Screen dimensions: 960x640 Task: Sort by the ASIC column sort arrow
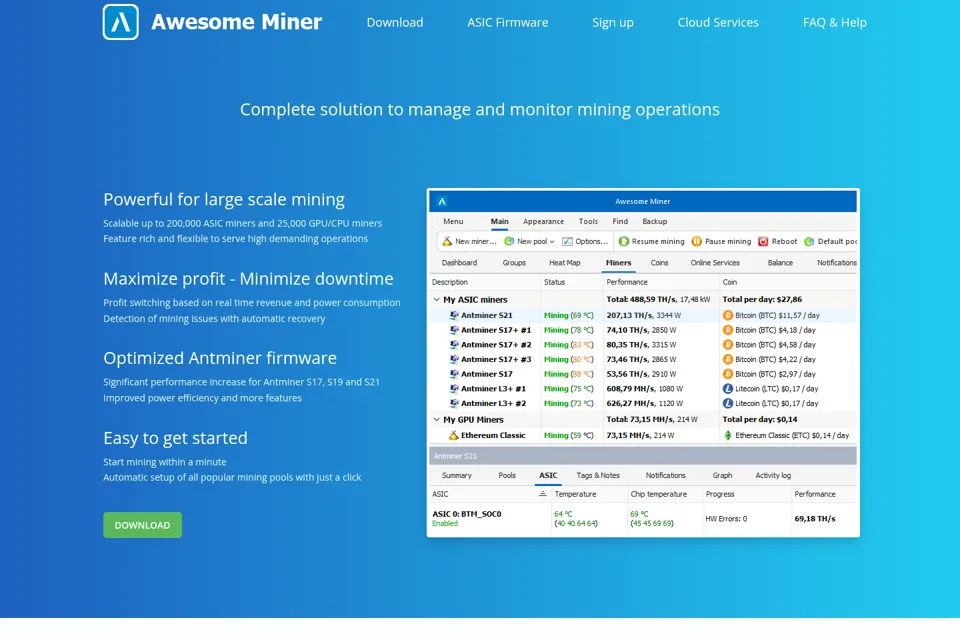542,494
